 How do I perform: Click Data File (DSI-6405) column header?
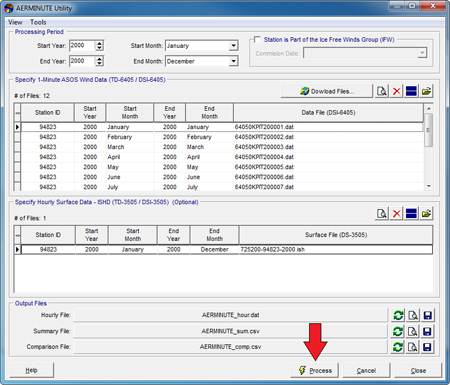point(328,113)
